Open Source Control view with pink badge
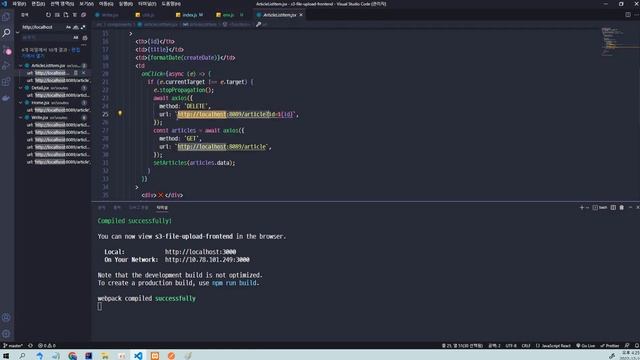 coord(7,51)
